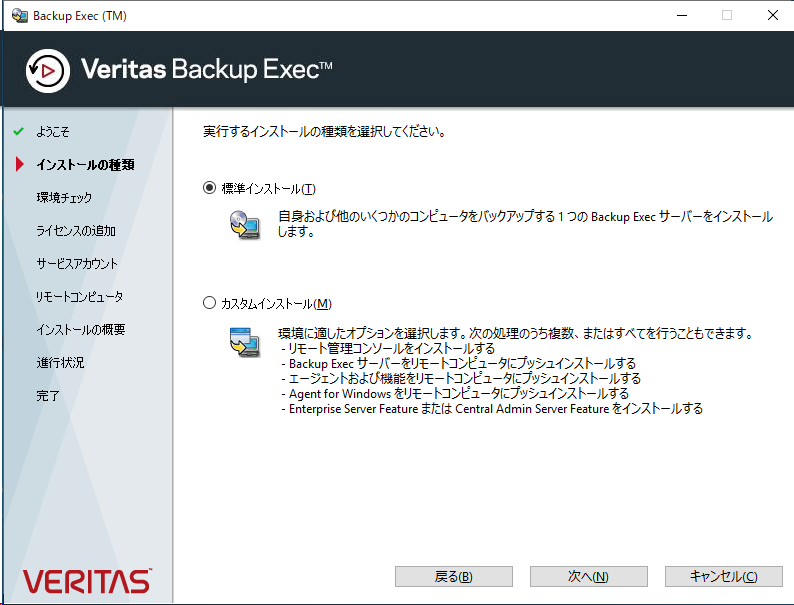Select the 進行状況 step
Screen dimensions: 794x605
(60, 362)
